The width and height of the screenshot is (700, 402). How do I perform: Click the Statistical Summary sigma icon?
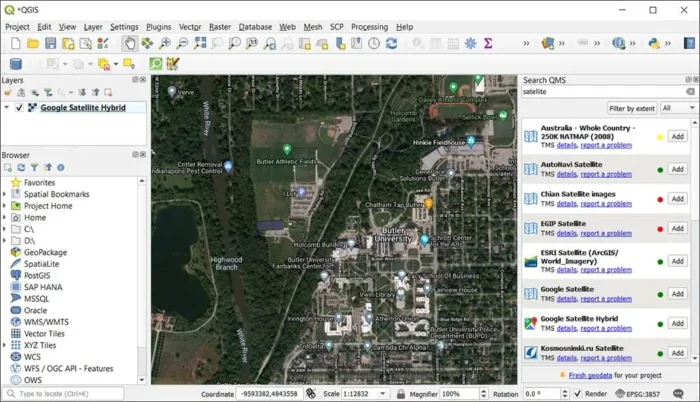(488, 44)
